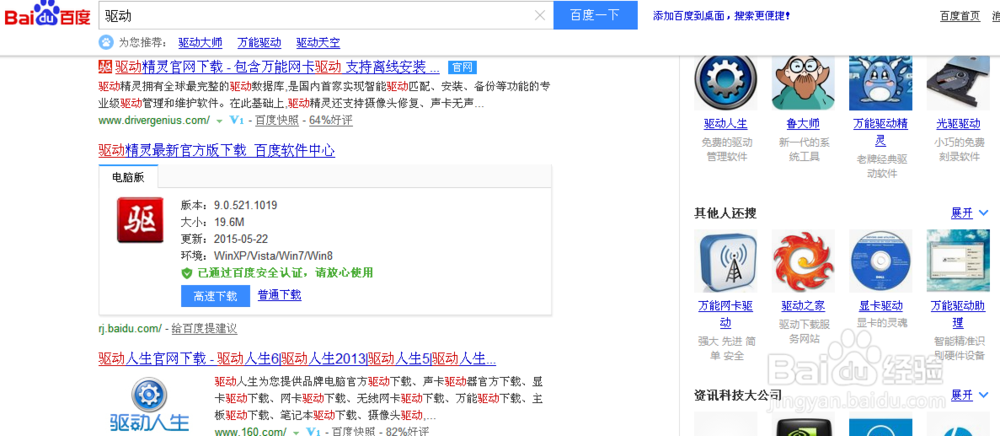Click the 驱动人生 logo thumbnail in results
This screenshot has height=436, width=1000.
[149, 405]
